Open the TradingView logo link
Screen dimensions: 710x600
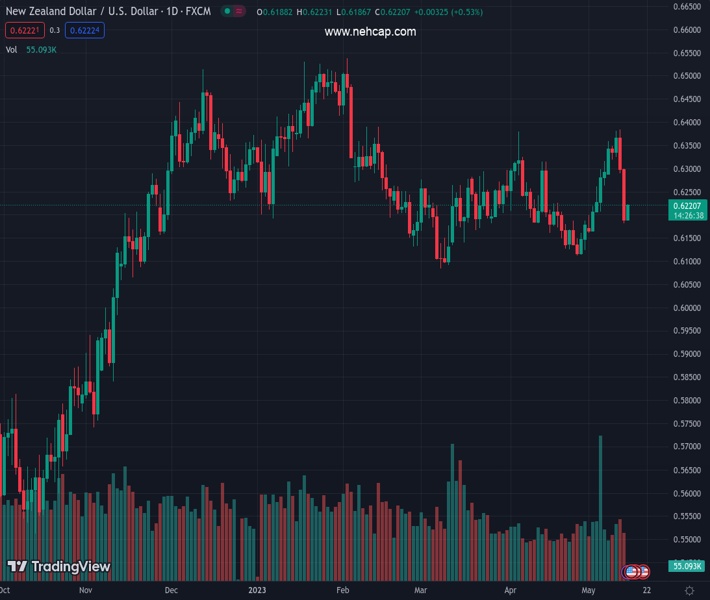point(59,566)
